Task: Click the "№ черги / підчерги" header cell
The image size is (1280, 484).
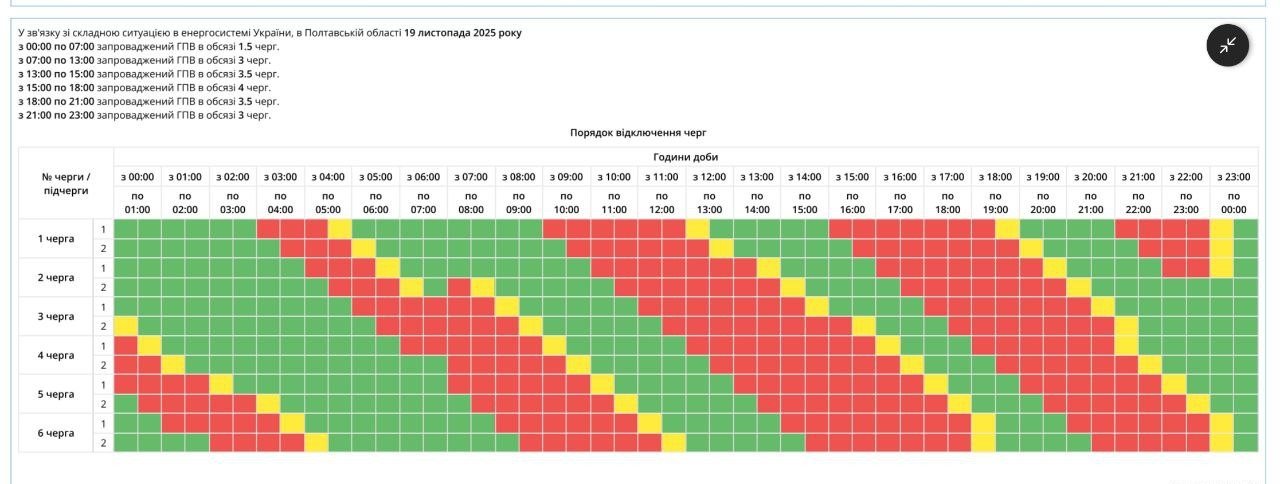Action: (66, 183)
